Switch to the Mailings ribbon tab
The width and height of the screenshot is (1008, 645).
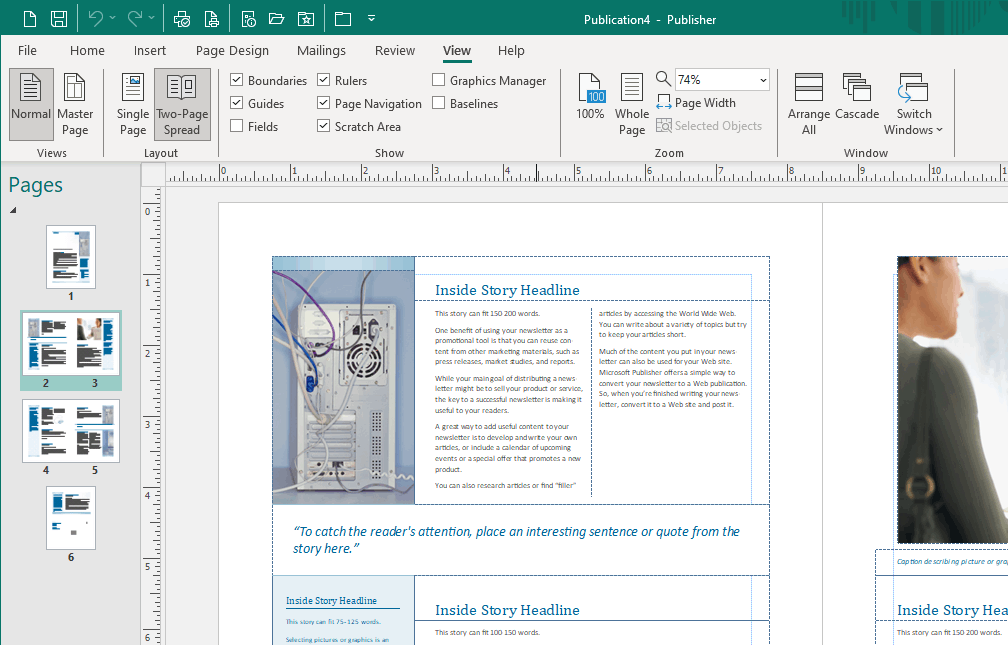pyautogui.click(x=321, y=50)
